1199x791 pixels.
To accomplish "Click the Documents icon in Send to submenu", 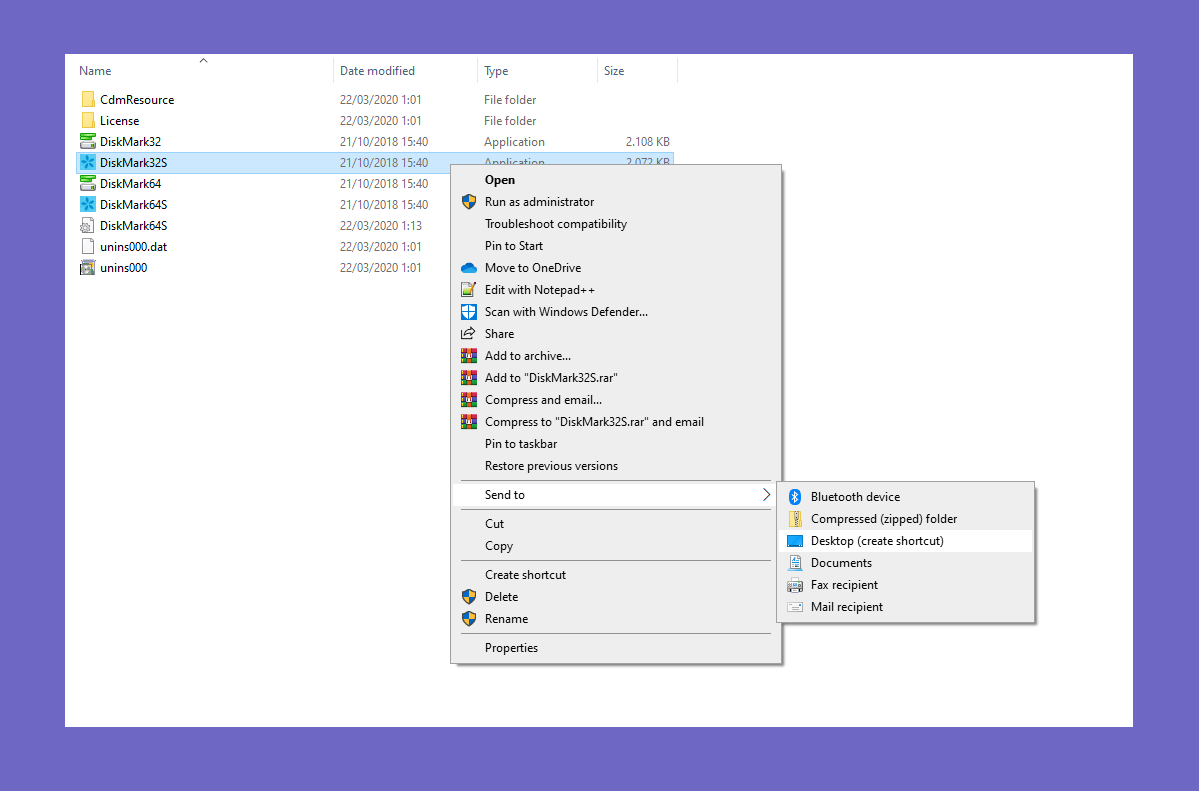I will [x=795, y=563].
